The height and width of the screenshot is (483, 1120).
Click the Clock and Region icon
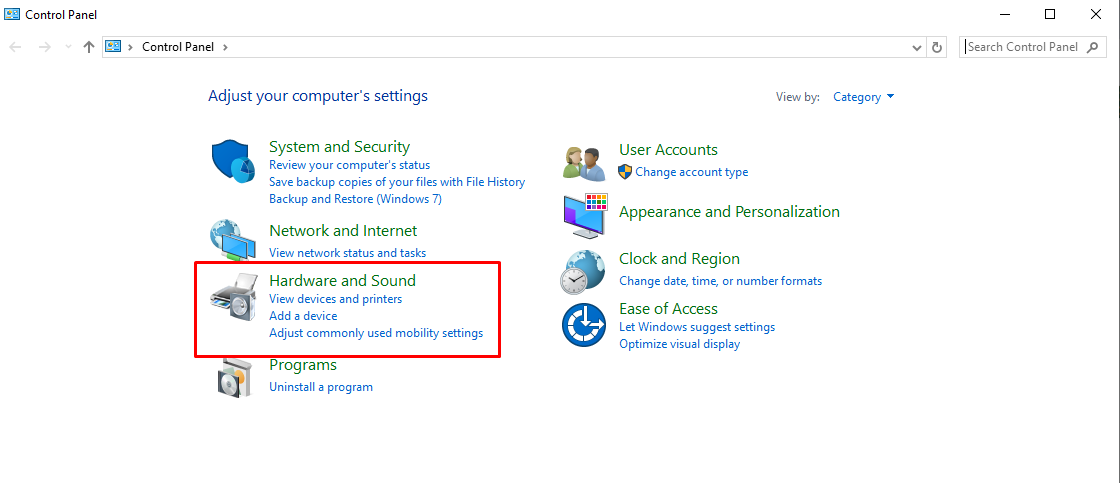584,271
